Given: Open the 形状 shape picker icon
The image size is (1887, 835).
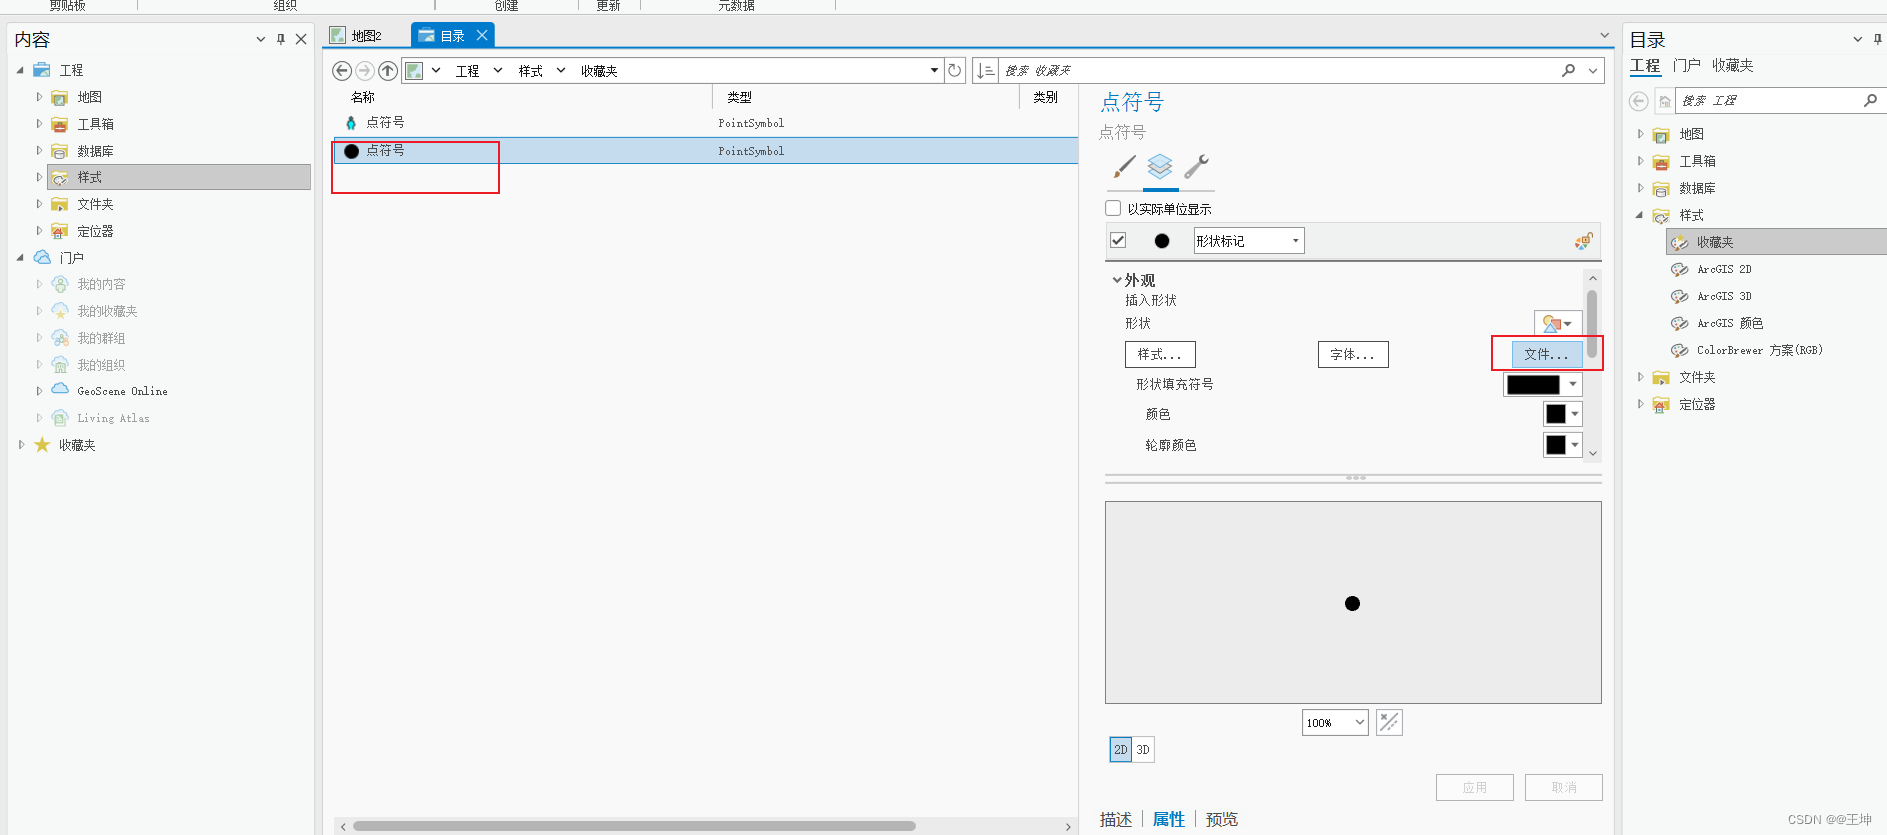Looking at the screenshot, I should (x=1557, y=324).
